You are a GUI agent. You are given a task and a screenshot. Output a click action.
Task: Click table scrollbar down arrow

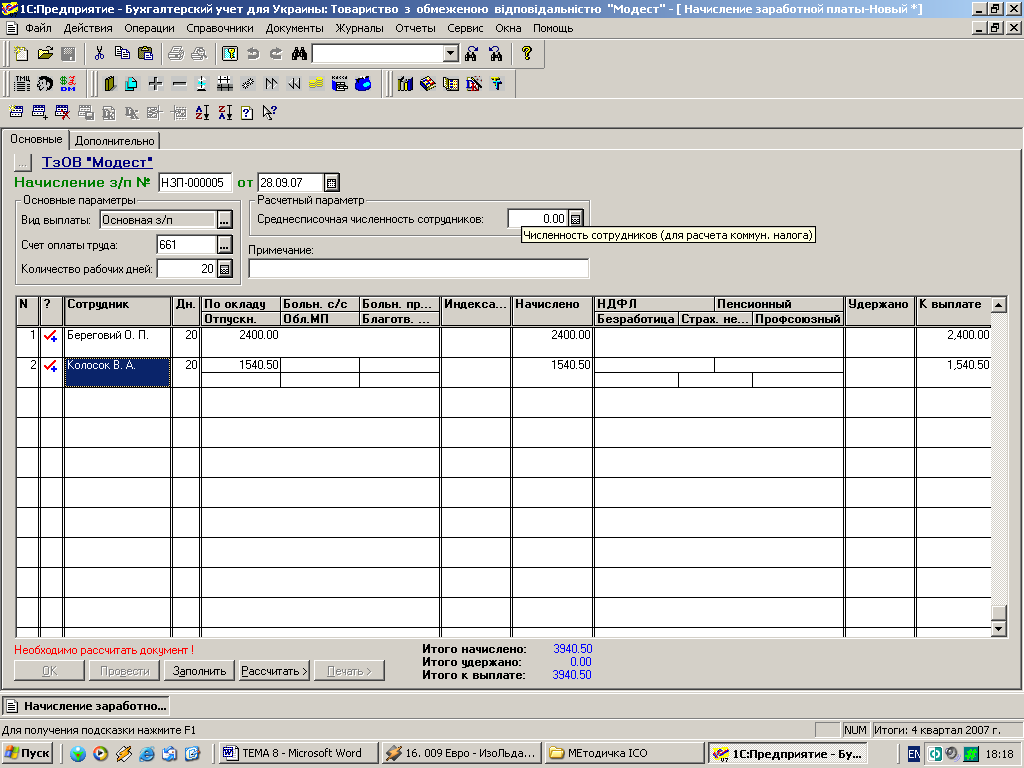click(999, 629)
